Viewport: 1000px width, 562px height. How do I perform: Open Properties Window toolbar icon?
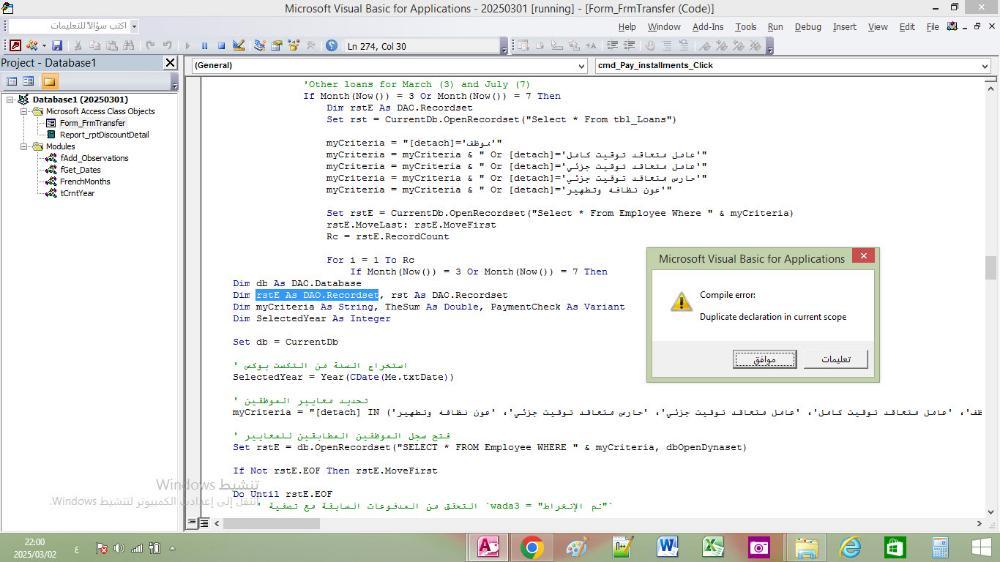(277, 46)
